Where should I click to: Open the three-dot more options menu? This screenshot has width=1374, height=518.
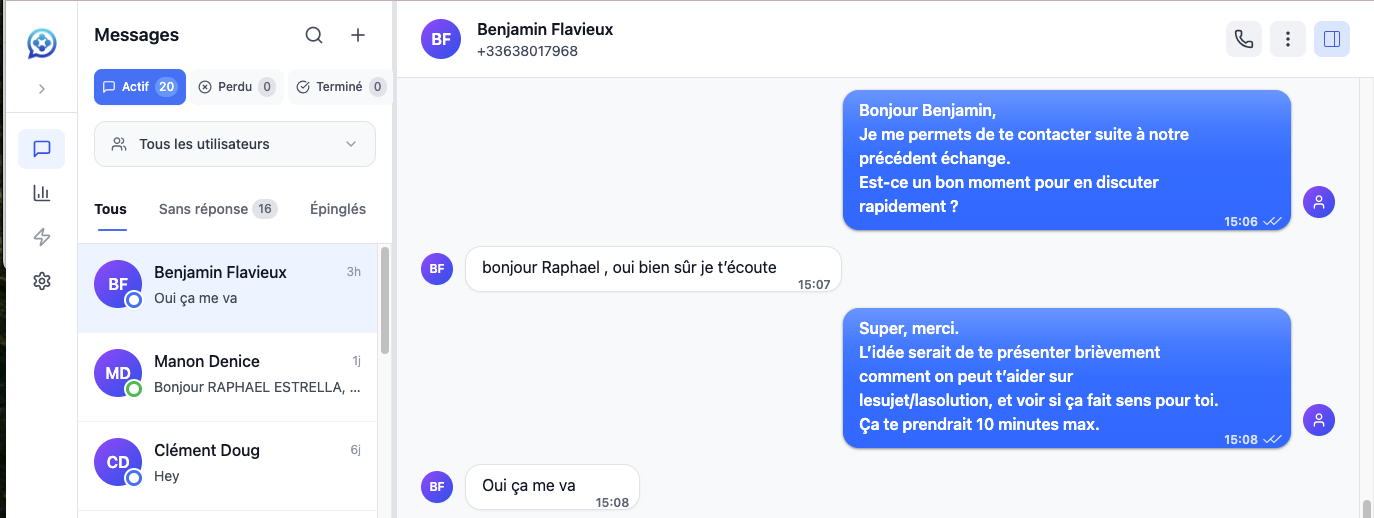tap(1288, 39)
